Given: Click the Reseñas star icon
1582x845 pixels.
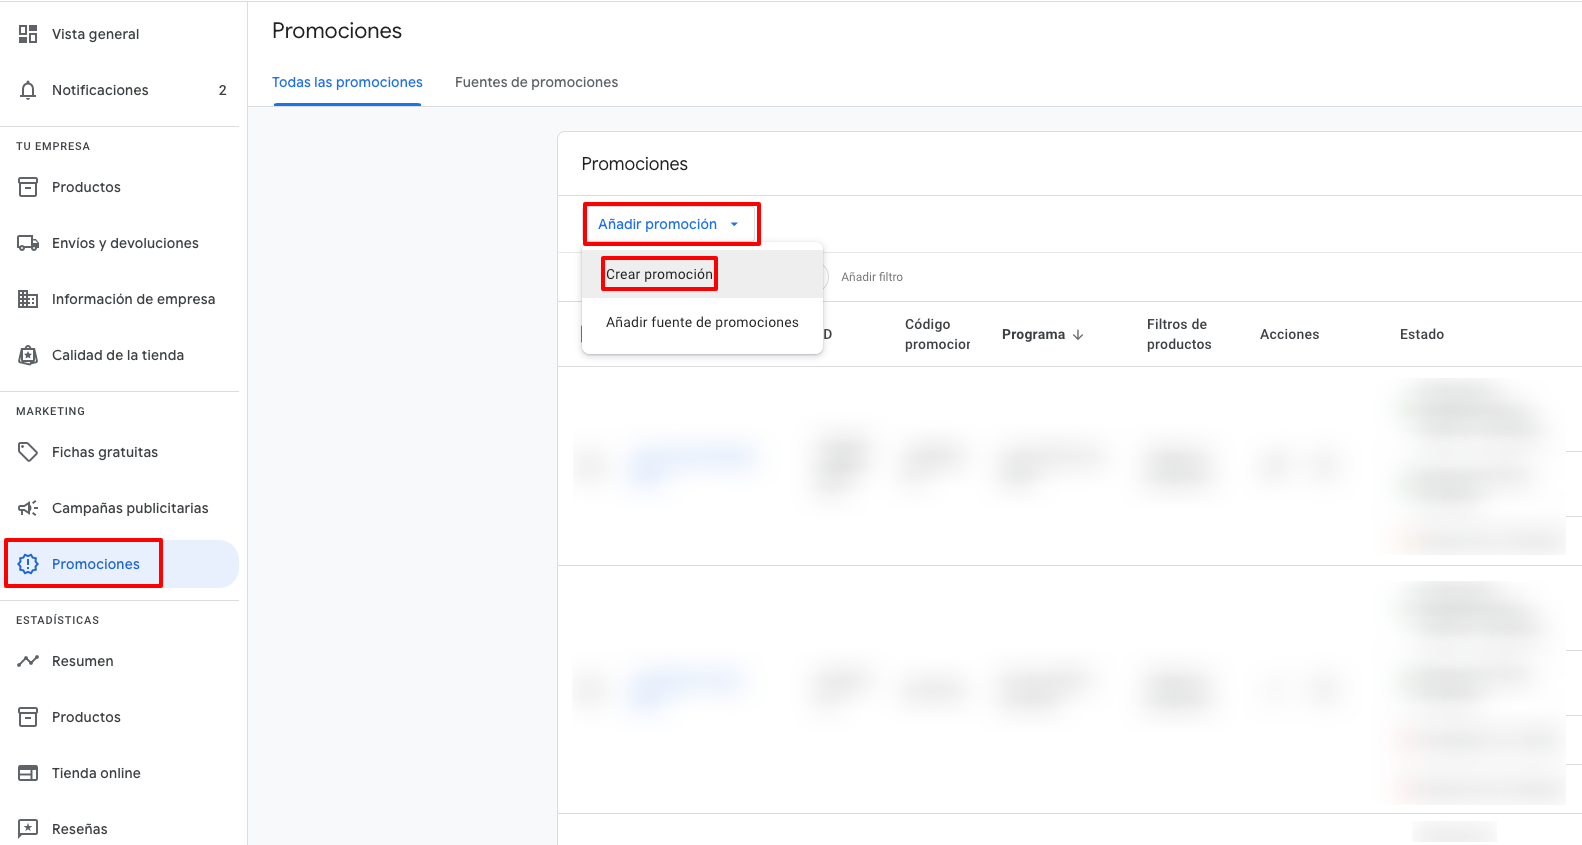Looking at the screenshot, I should pos(28,829).
